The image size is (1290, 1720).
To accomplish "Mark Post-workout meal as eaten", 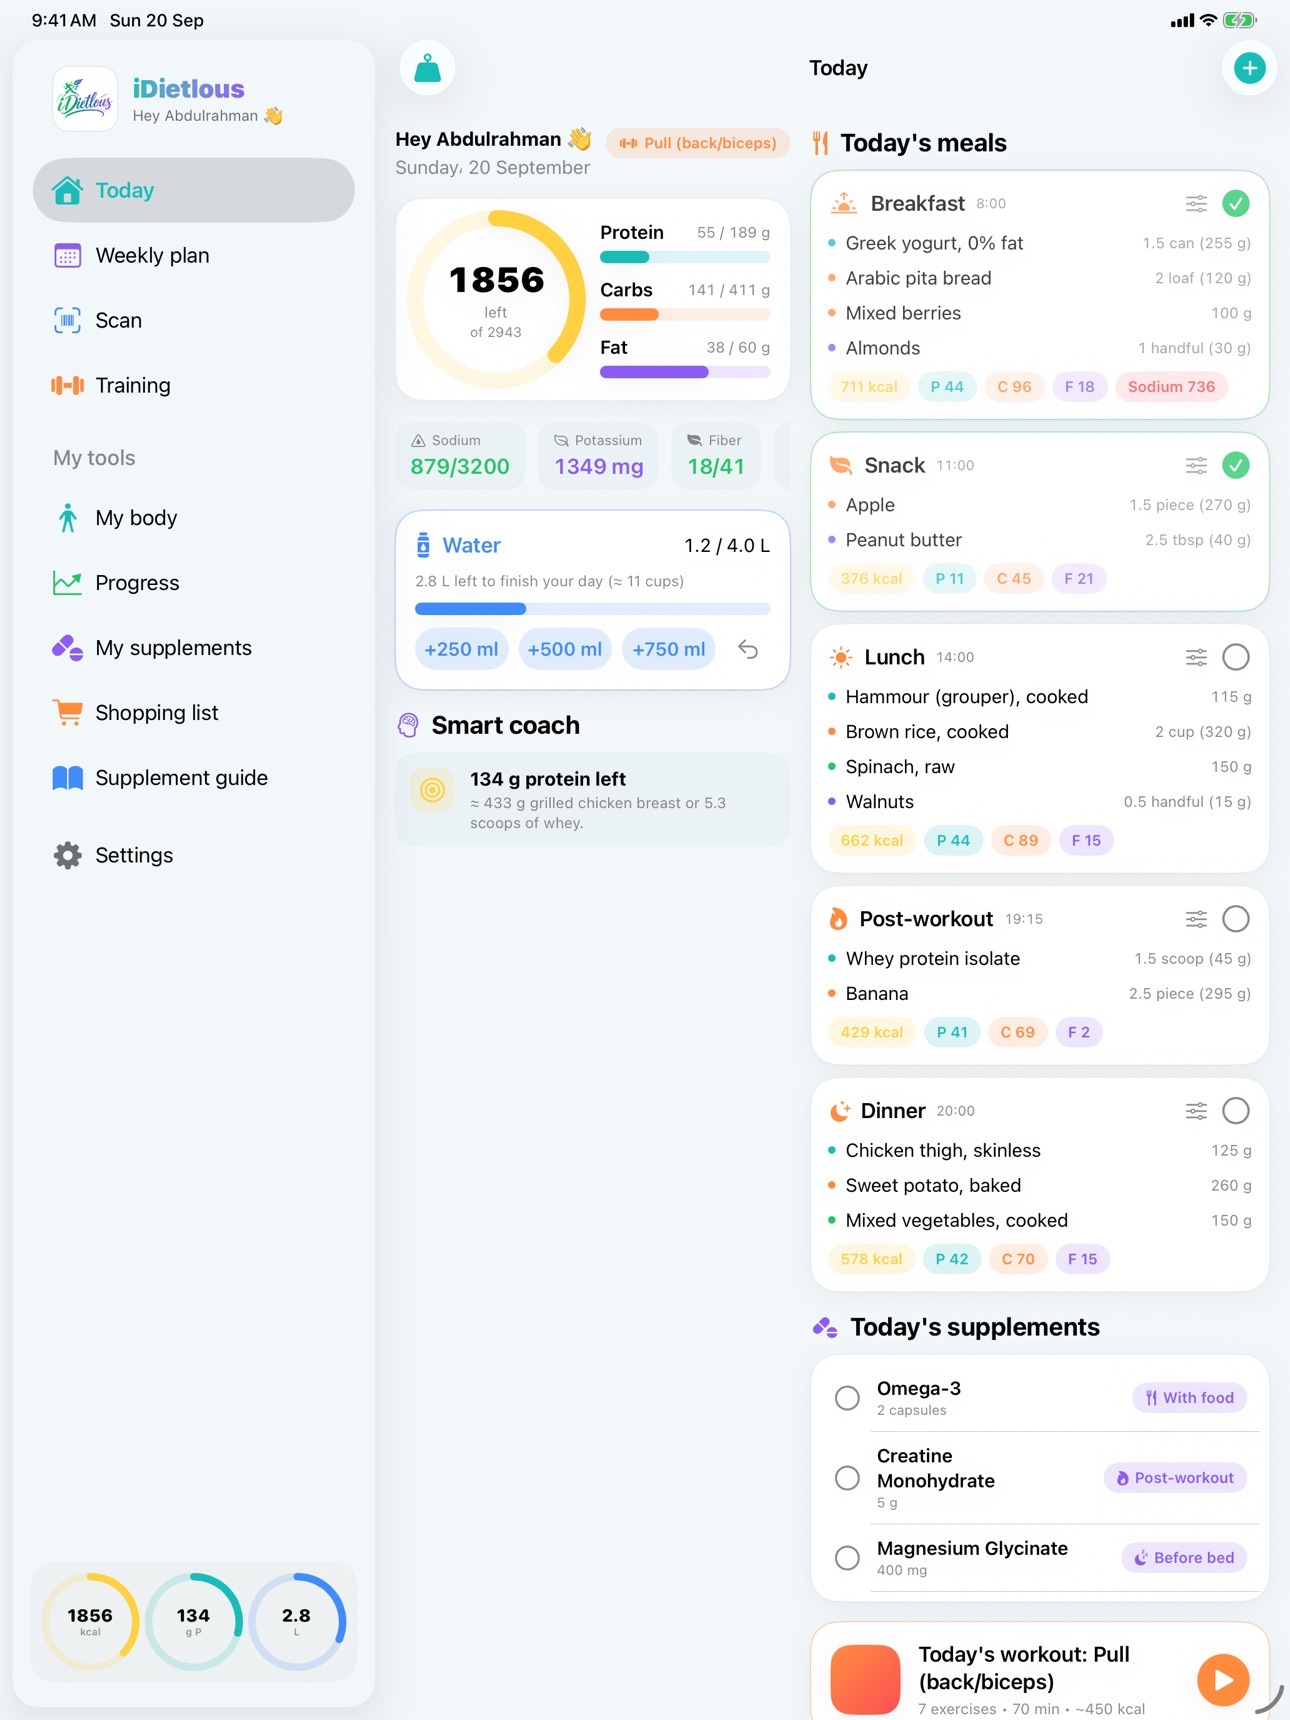I will (x=1236, y=919).
